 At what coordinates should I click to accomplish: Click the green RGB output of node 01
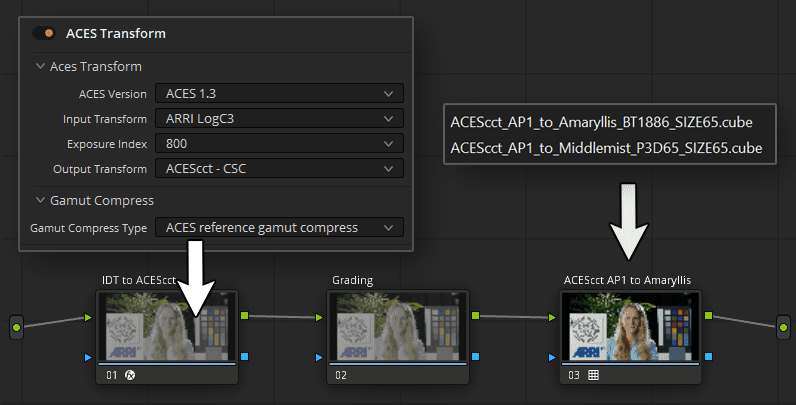pos(244,316)
